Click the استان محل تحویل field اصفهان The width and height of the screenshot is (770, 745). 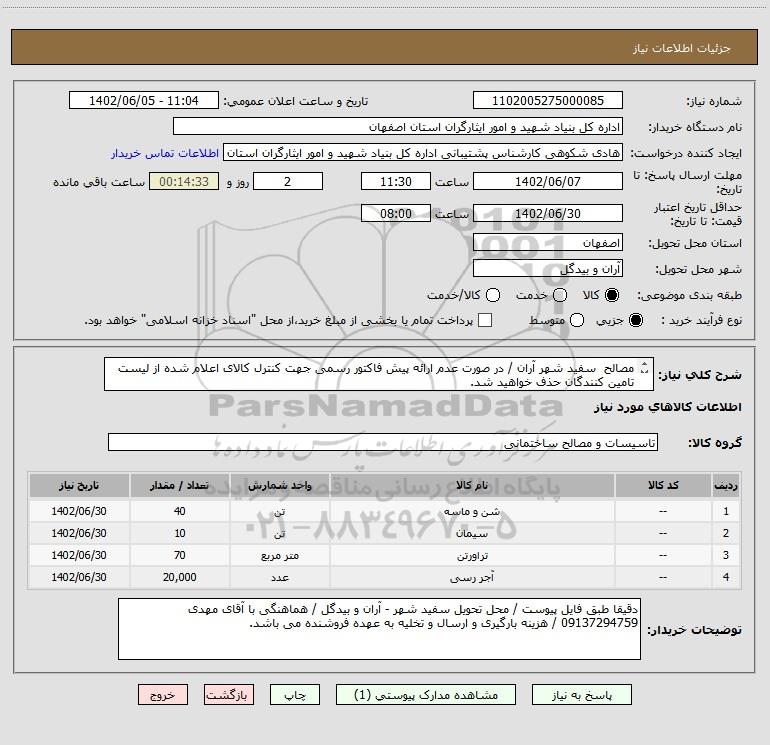(x=548, y=243)
